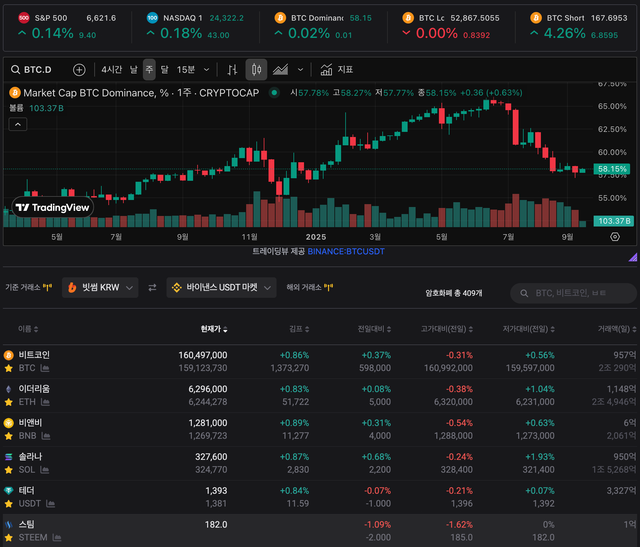This screenshot has height=547, width=640.
Task: Click the 103.37B volume axis label
Action: tap(613, 221)
